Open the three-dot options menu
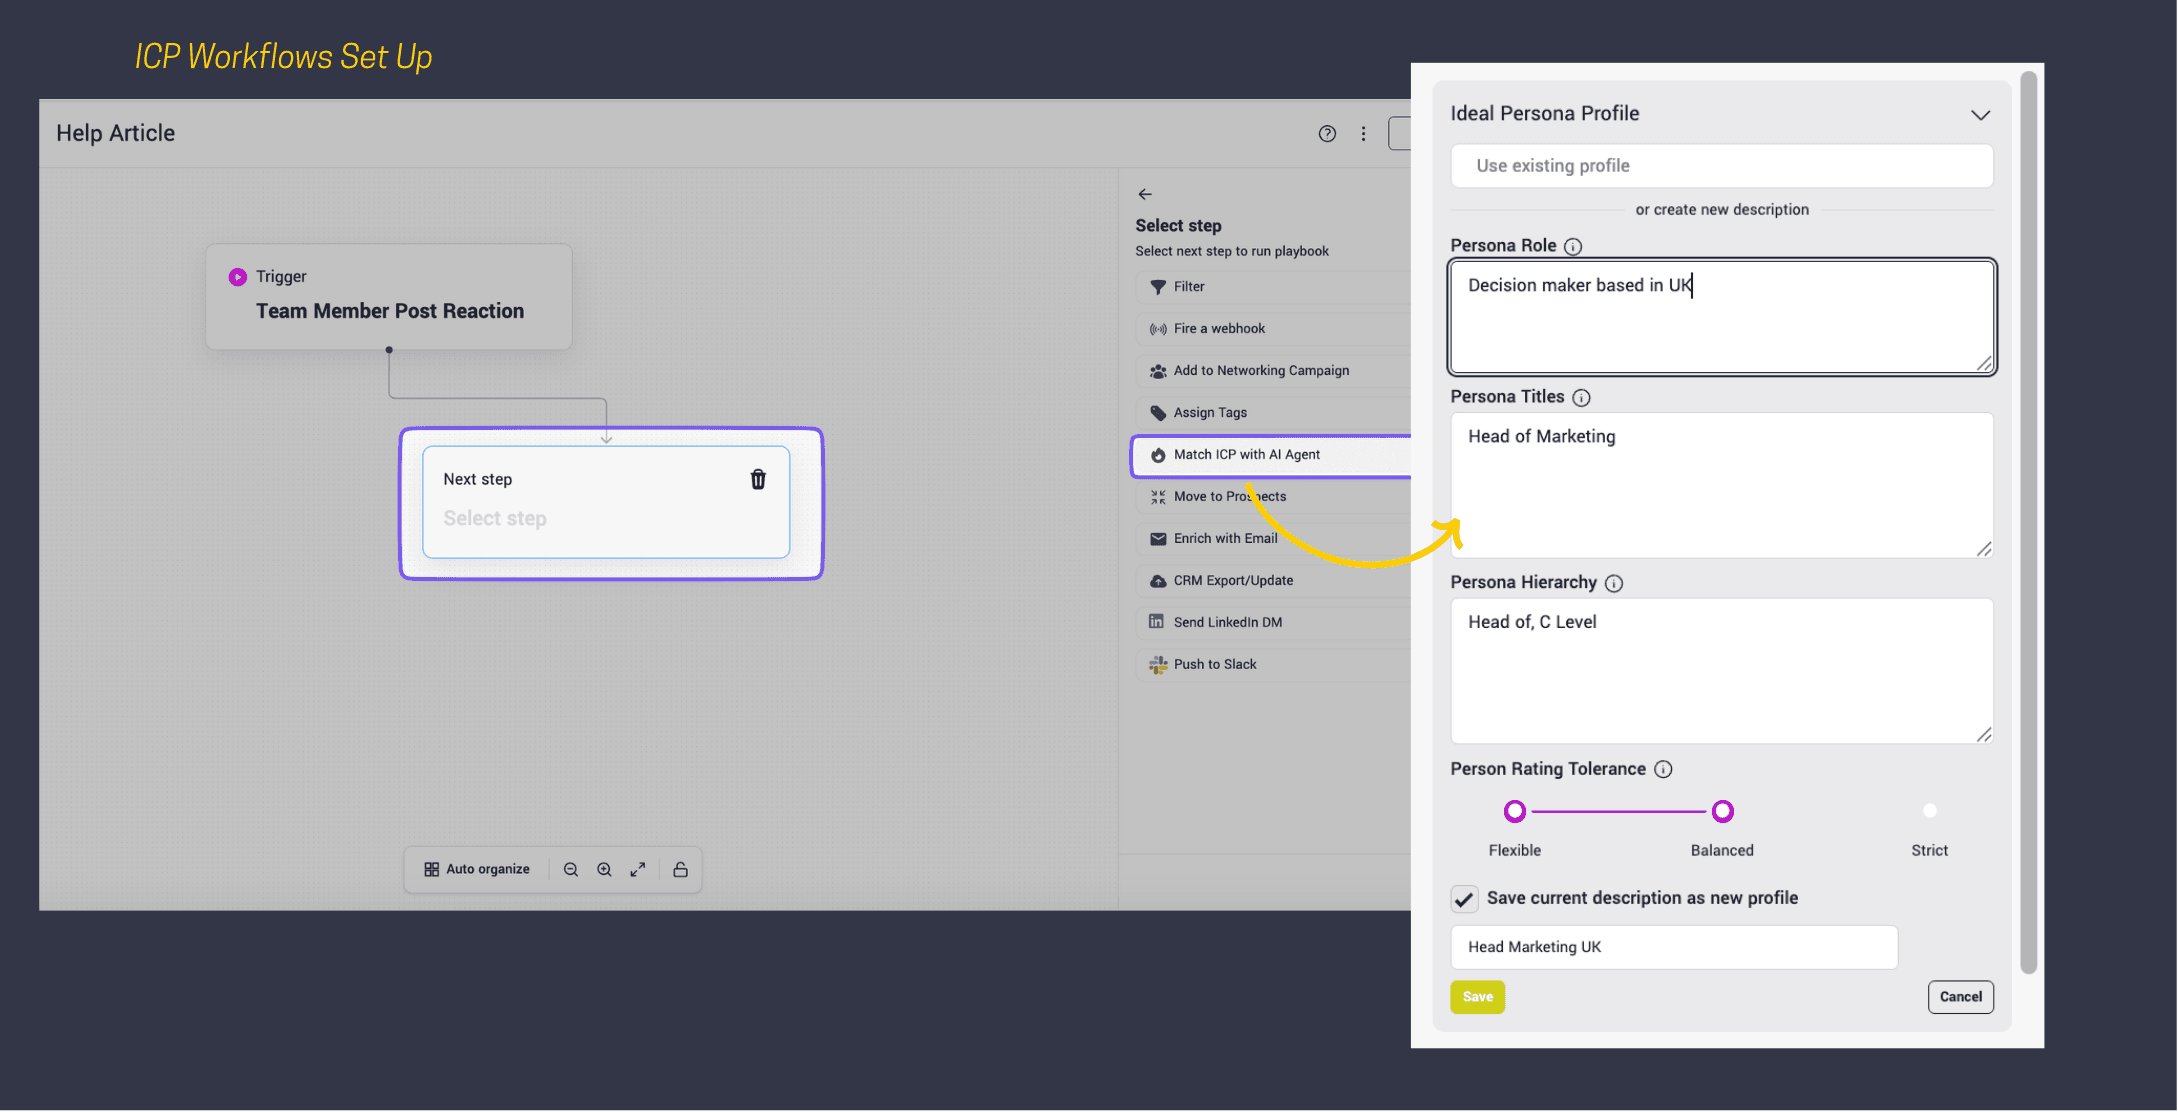 pos(1363,134)
